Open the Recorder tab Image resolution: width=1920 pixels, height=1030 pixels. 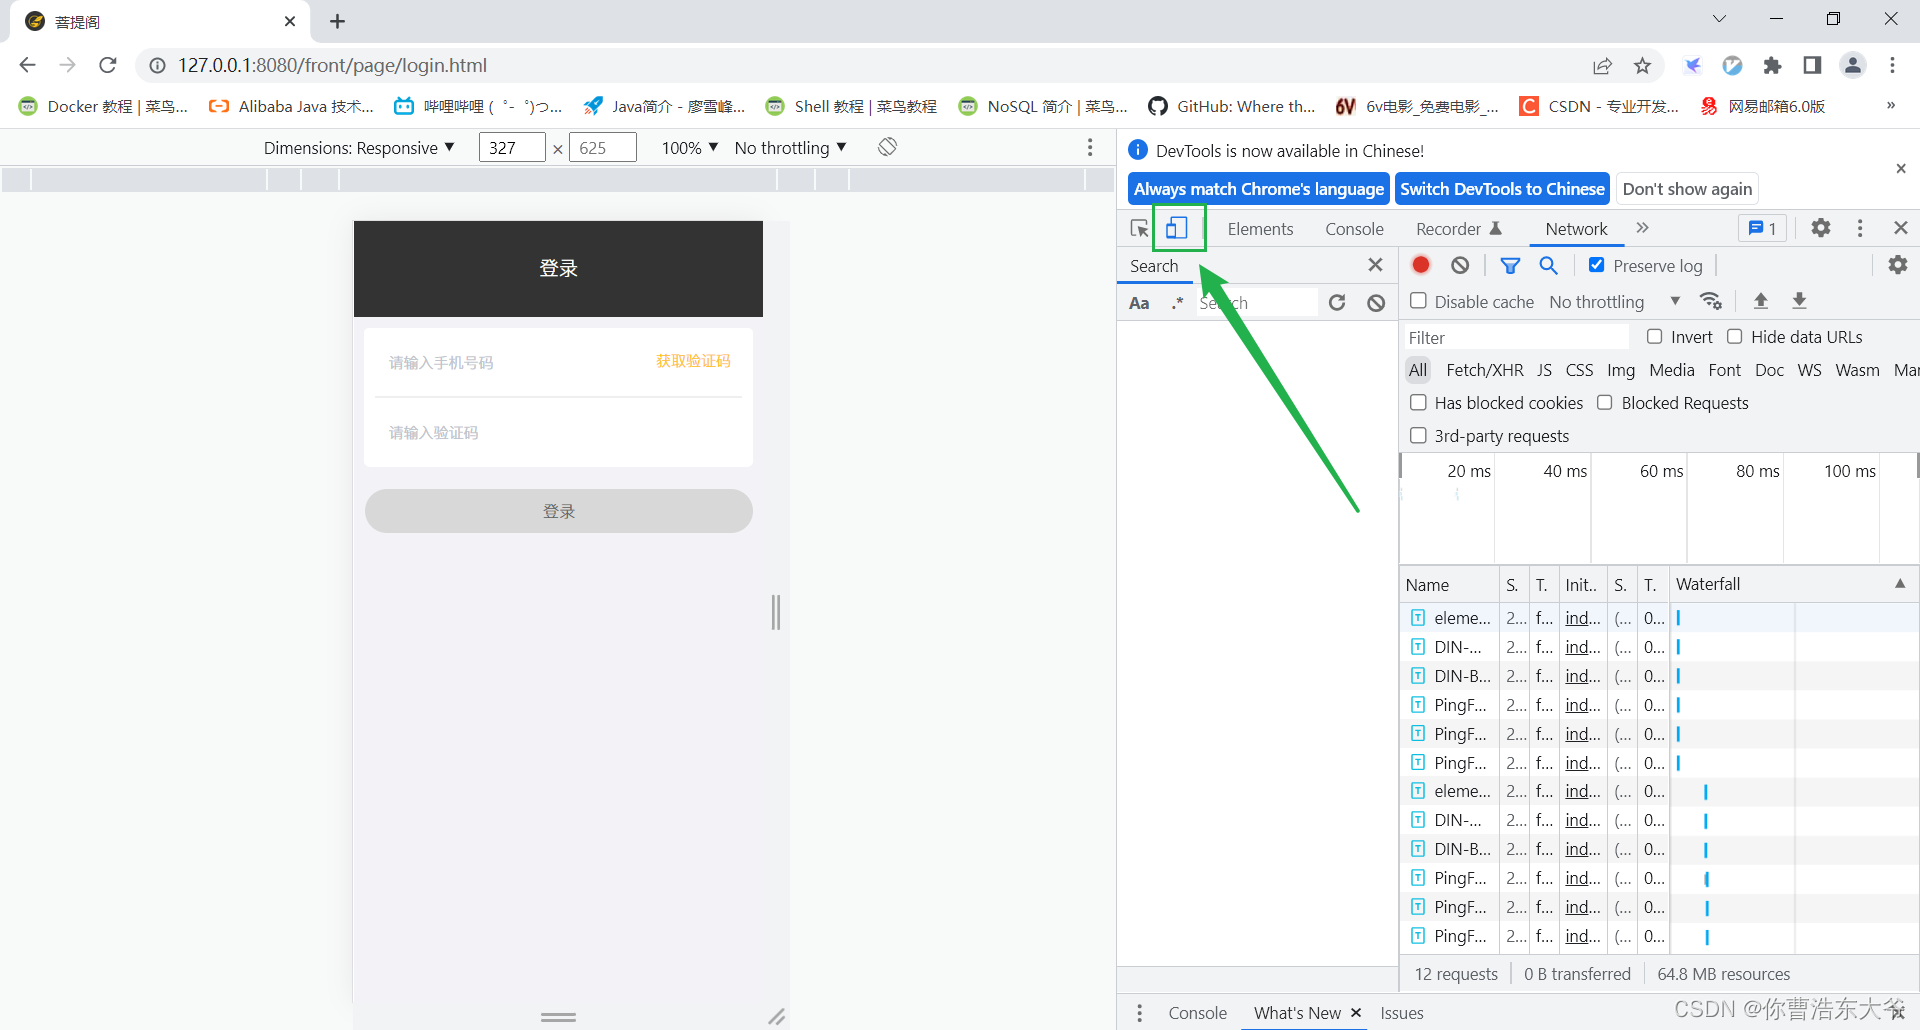(x=1458, y=229)
